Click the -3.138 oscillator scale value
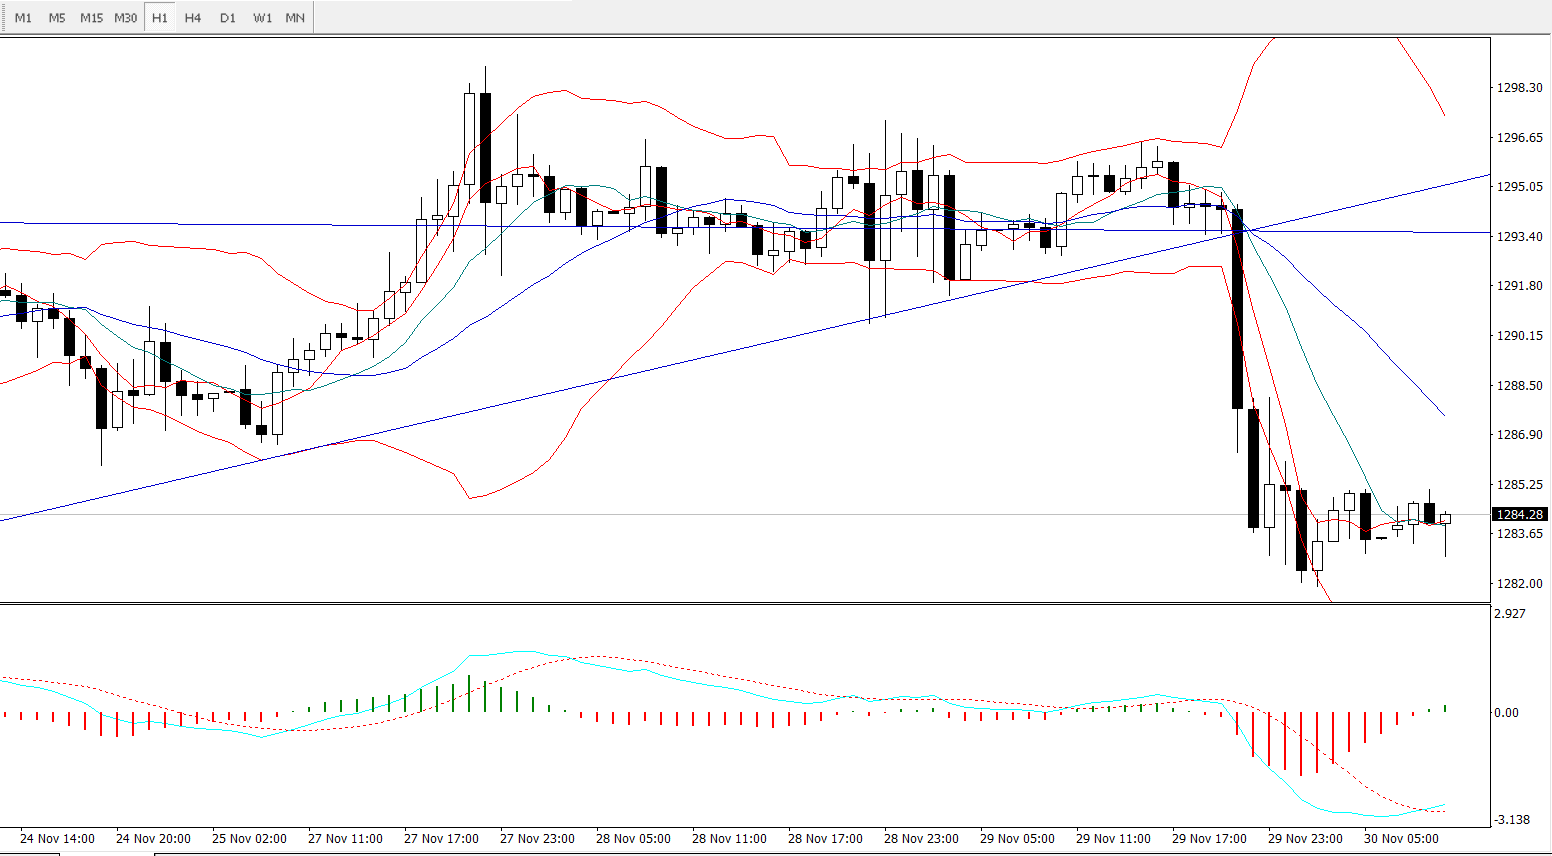The height and width of the screenshot is (856, 1552). pyautogui.click(x=1512, y=820)
